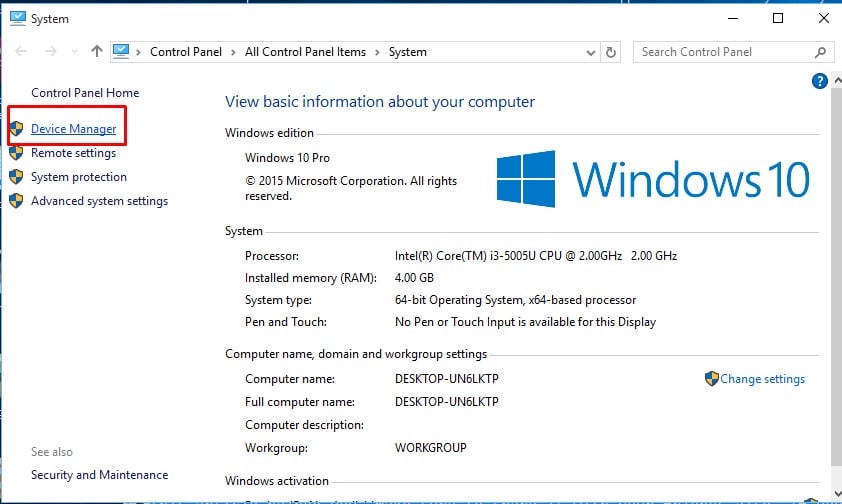The width and height of the screenshot is (842, 504).
Task: Click shield icon next to System protection
Action: point(17,177)
